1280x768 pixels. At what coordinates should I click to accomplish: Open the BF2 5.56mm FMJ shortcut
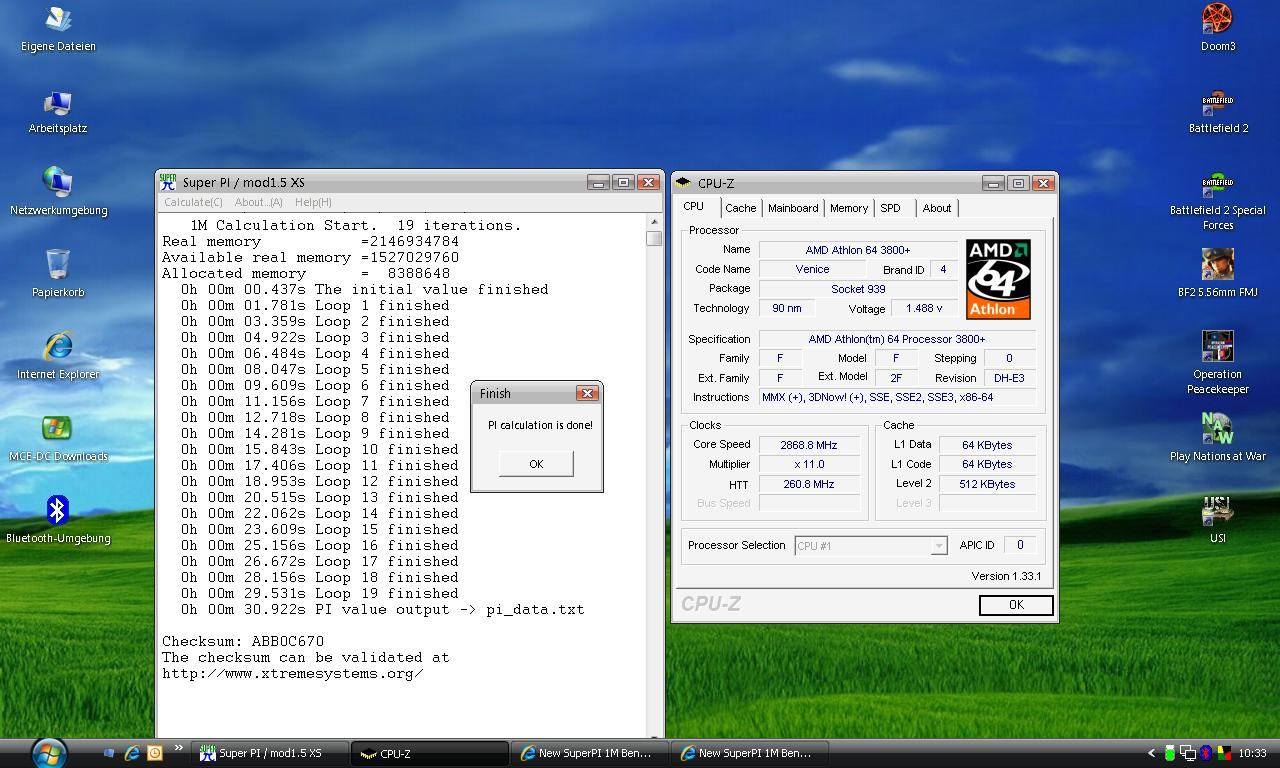coord(1217,274)
